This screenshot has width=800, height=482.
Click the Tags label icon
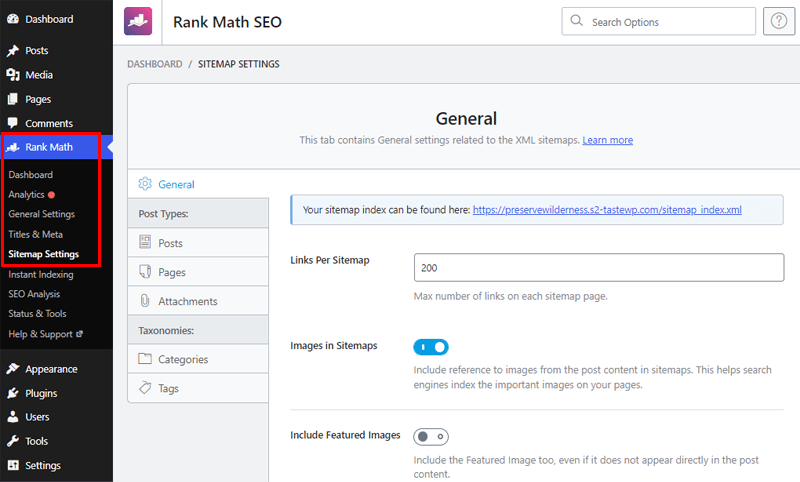[145, 388]
